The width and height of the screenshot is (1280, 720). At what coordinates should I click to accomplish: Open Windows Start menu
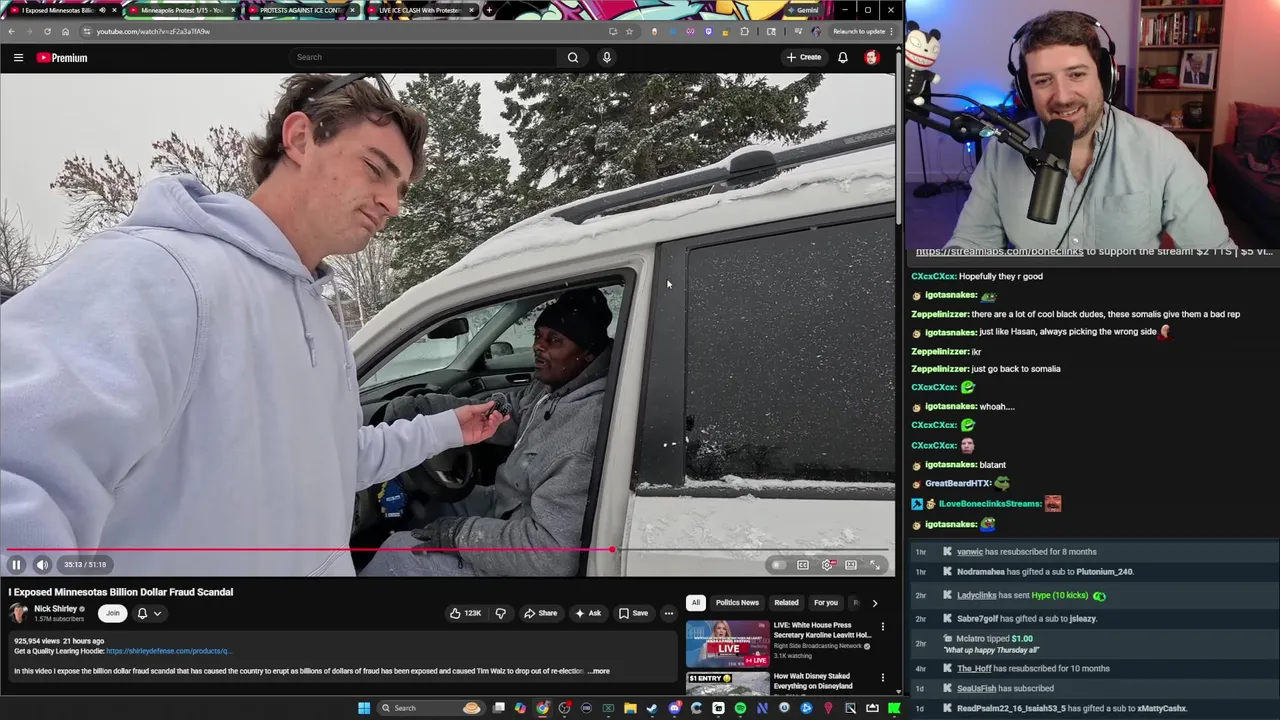(364, 708)
